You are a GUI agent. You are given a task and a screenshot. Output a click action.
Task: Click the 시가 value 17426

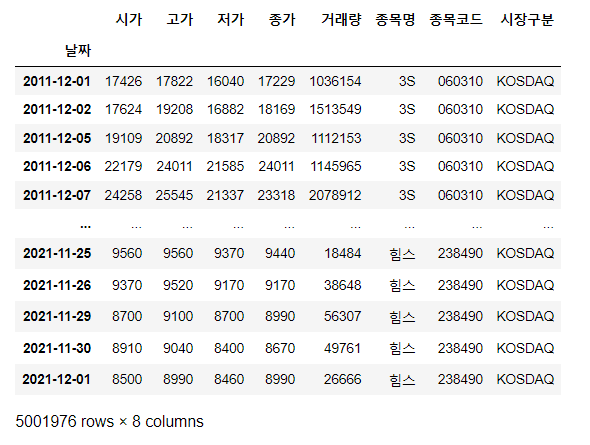click(x=123, y=81)
